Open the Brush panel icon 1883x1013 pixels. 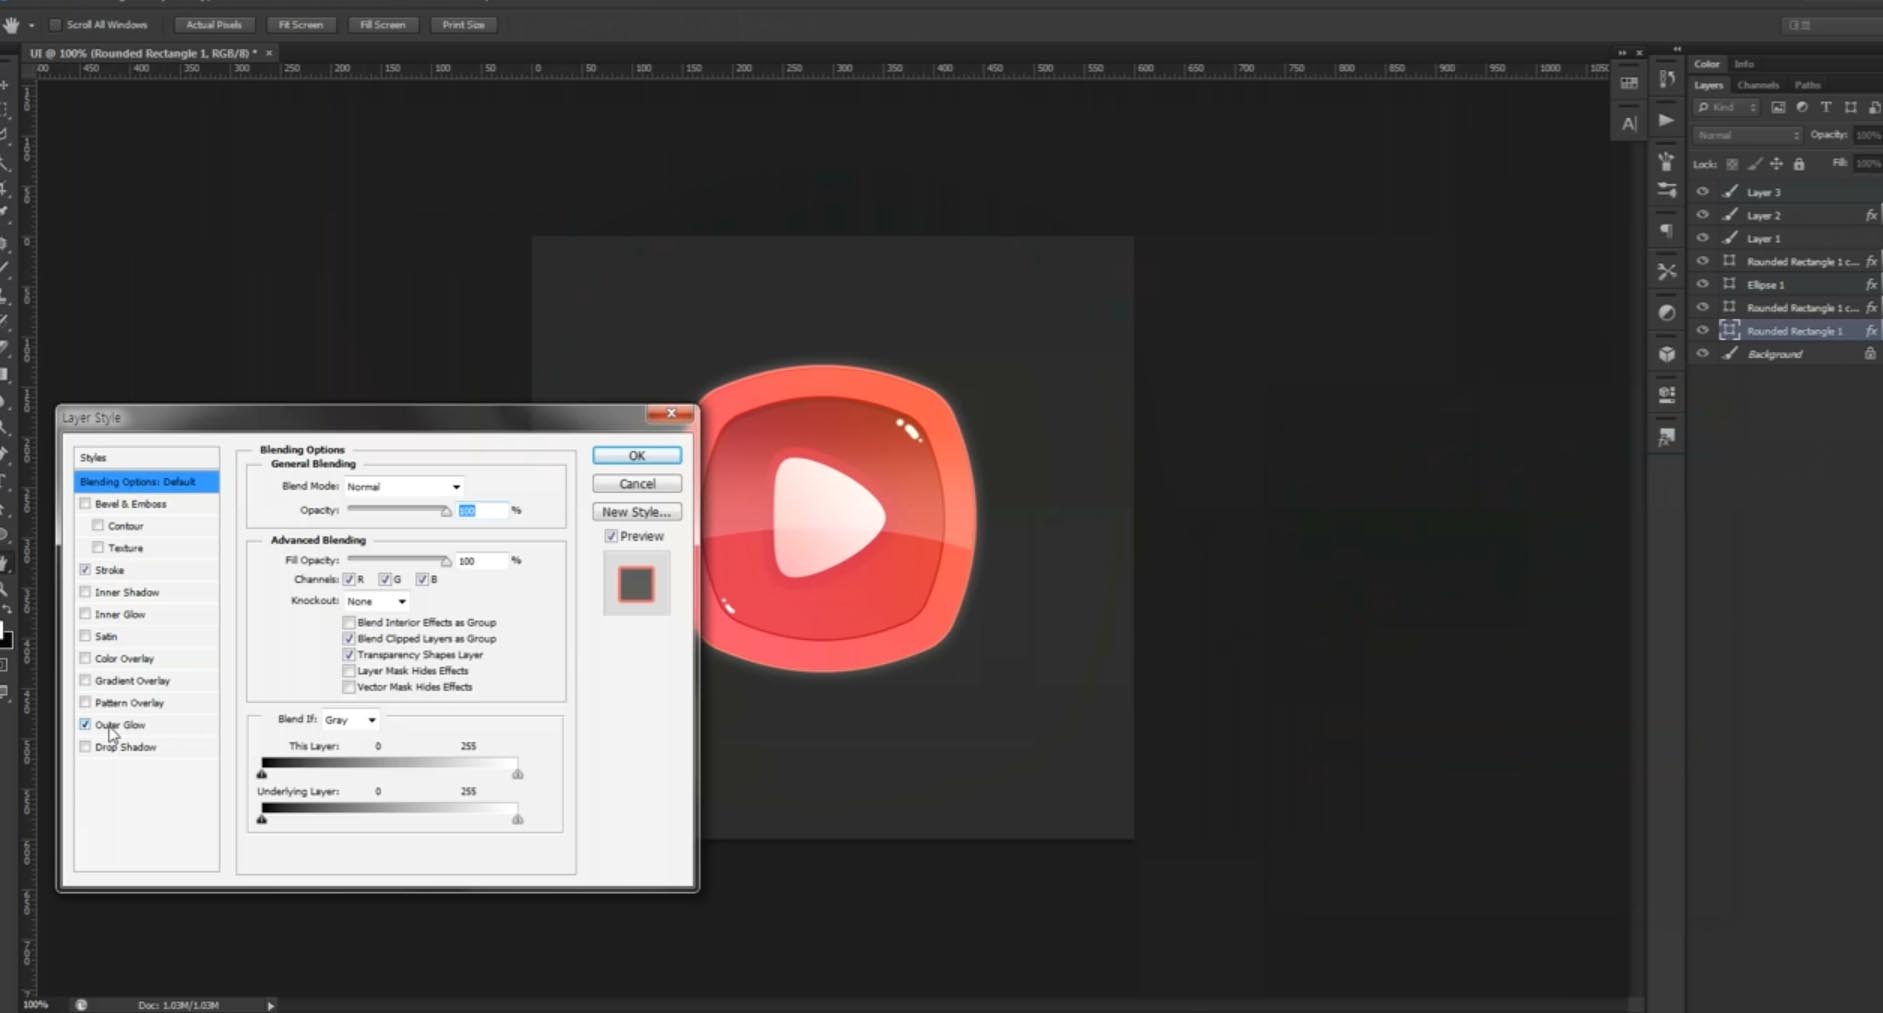coord(1666,190)
